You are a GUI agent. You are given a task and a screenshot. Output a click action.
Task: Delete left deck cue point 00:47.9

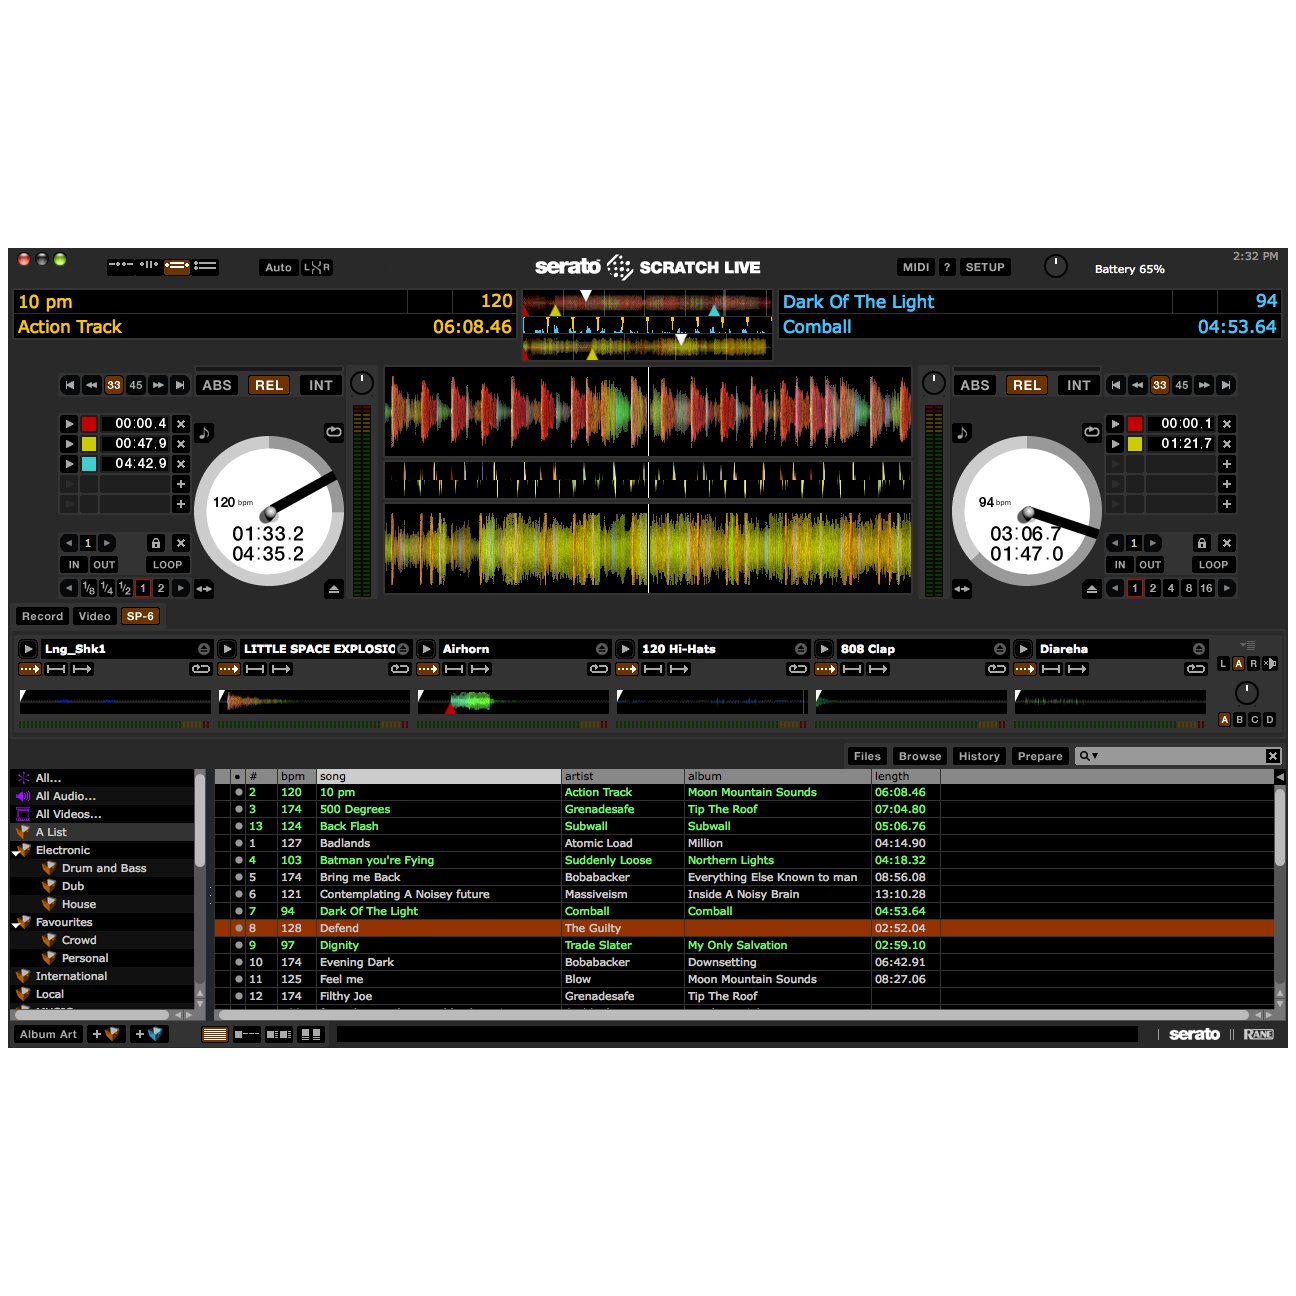point(181,444)
